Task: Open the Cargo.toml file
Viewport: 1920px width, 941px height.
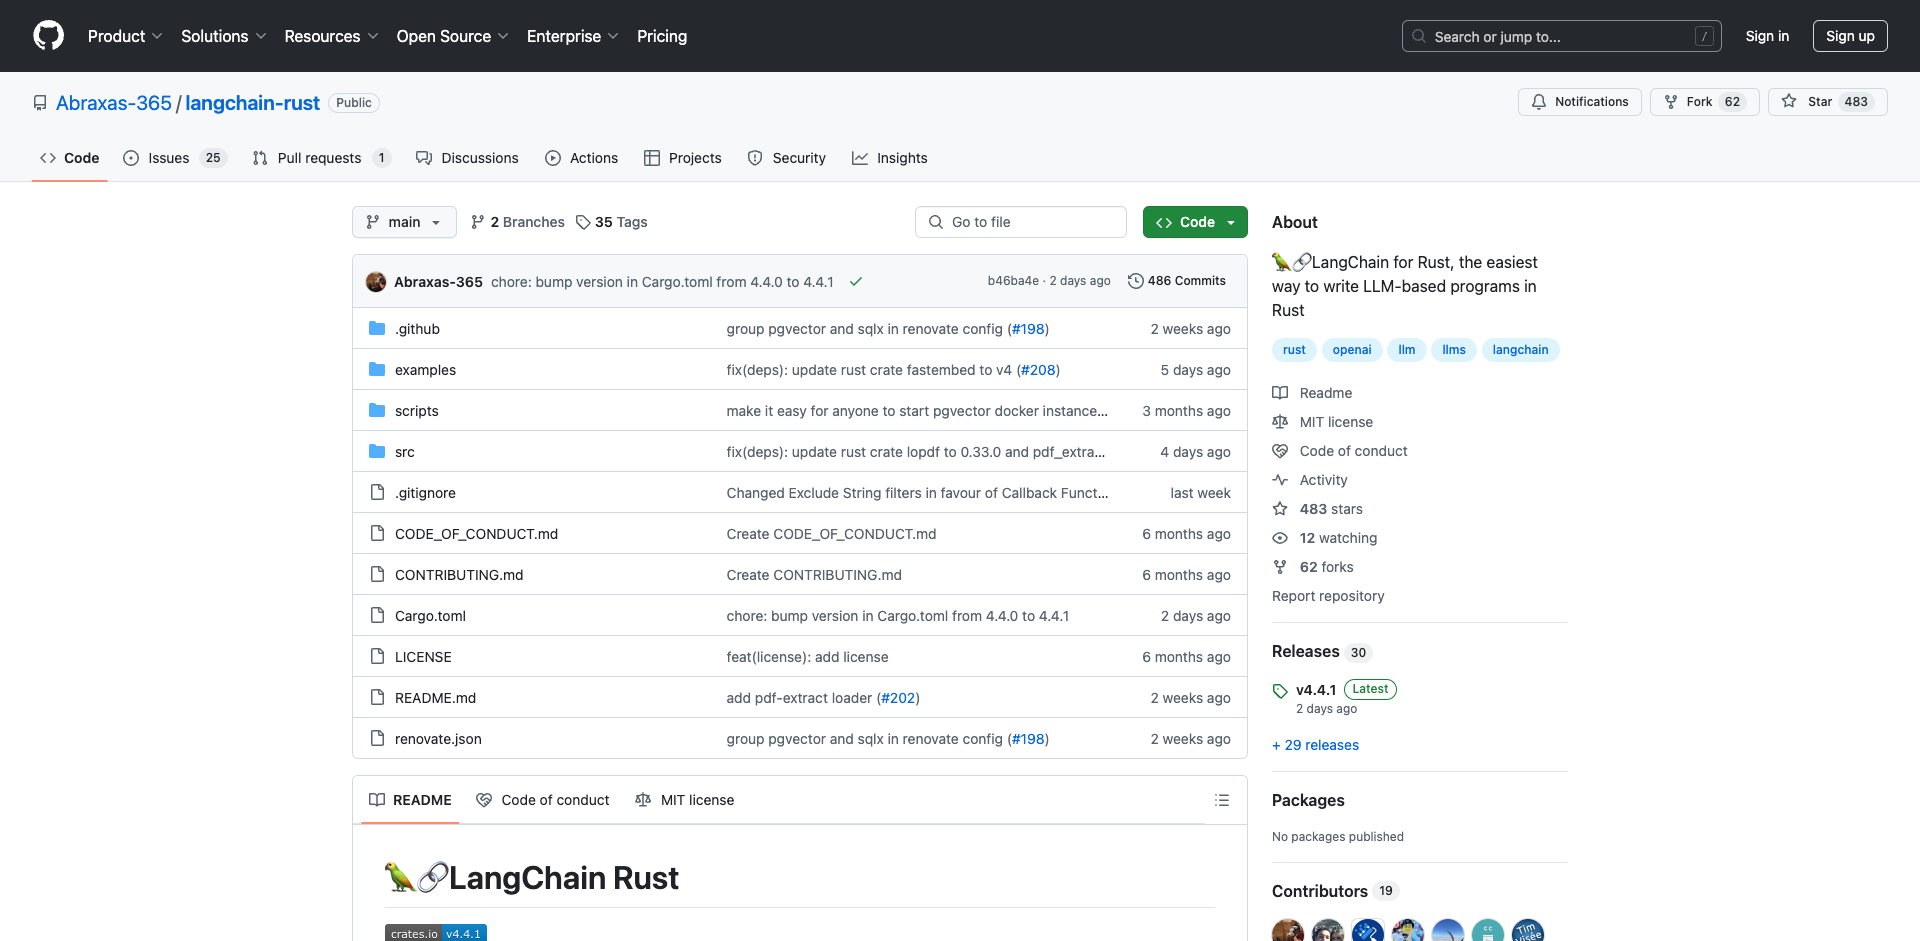Action: [x=430, y=616]
